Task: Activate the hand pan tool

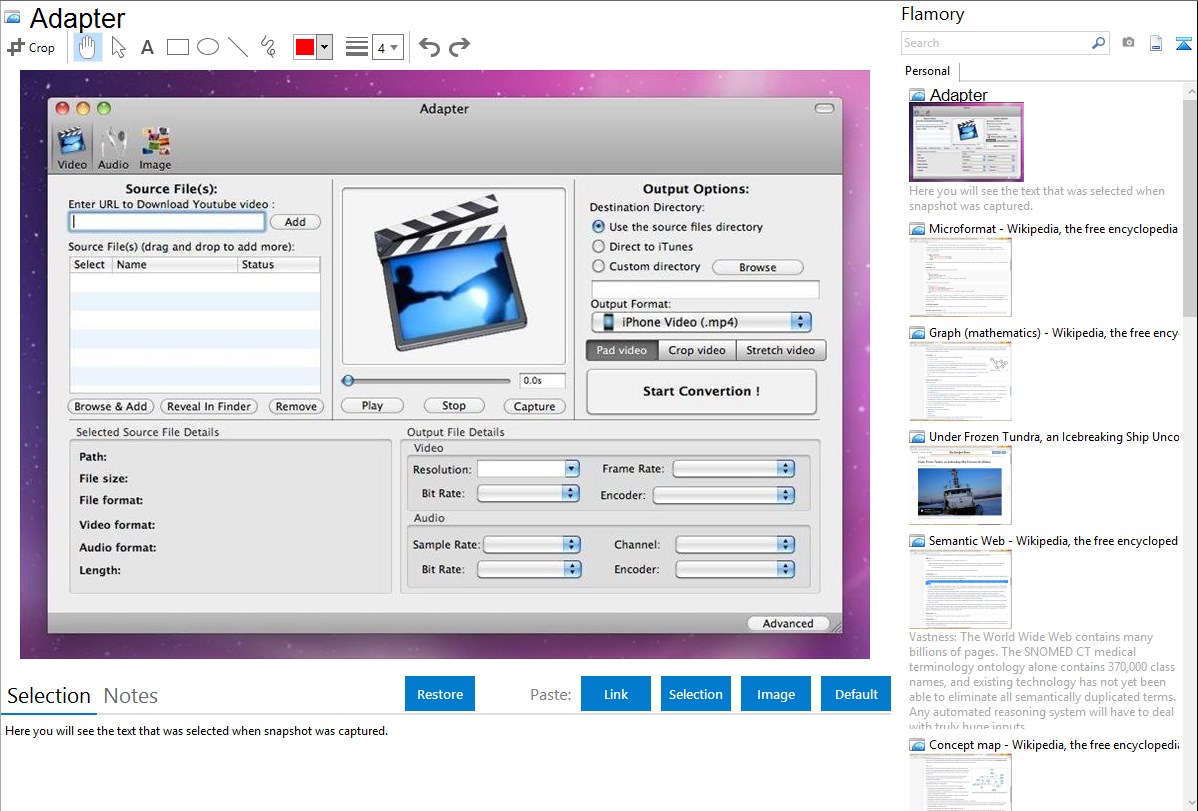Action: 87,47
